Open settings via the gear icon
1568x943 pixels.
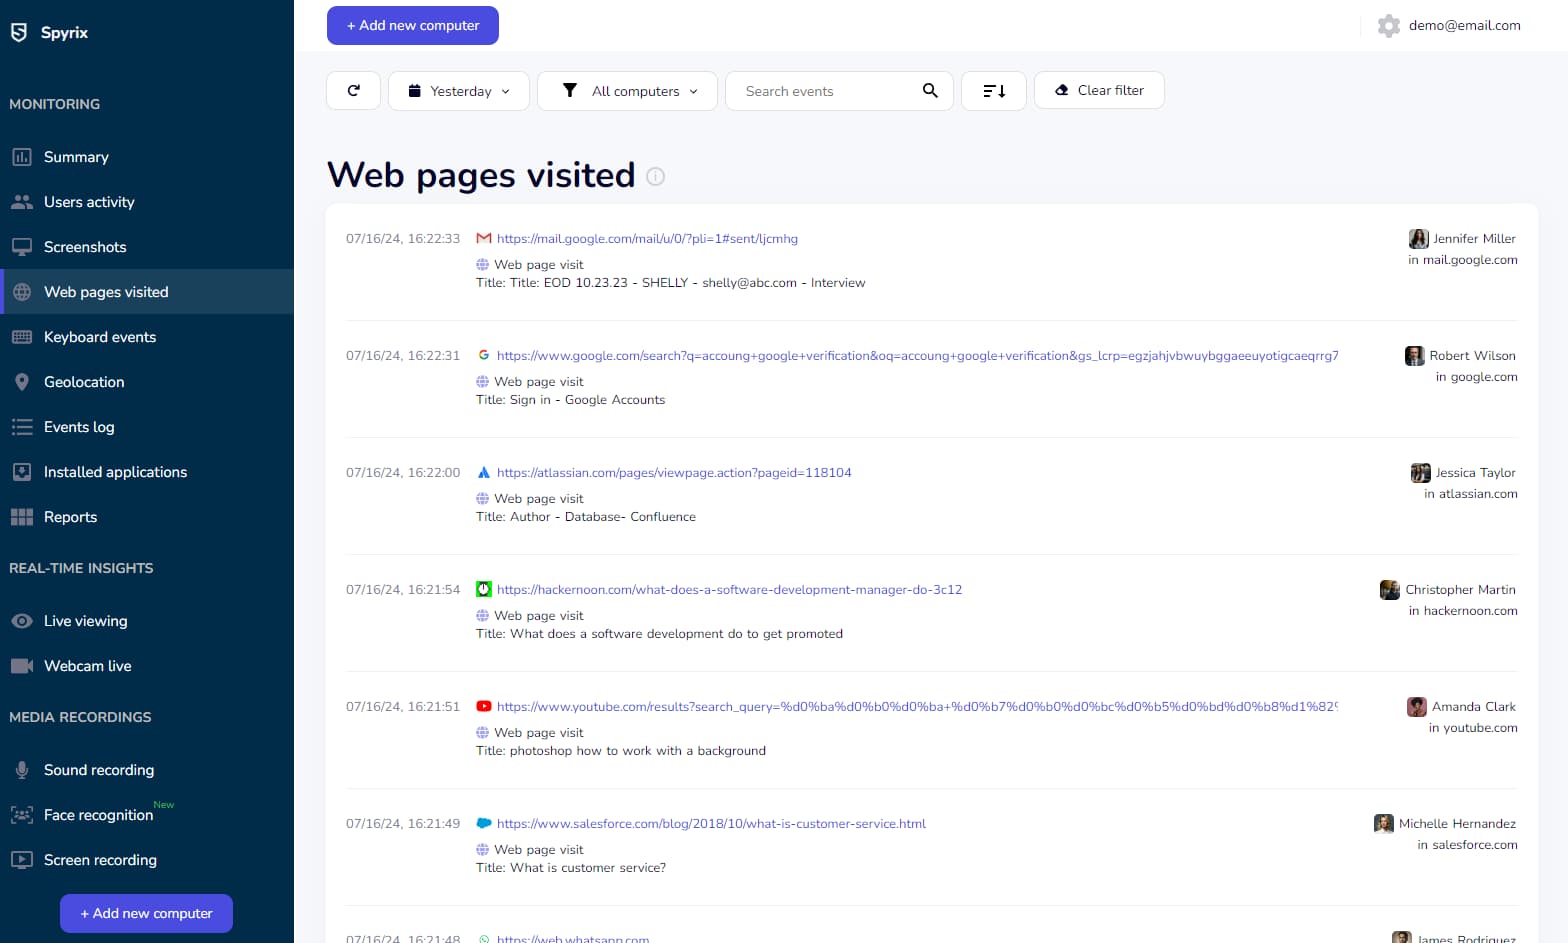1388,26
